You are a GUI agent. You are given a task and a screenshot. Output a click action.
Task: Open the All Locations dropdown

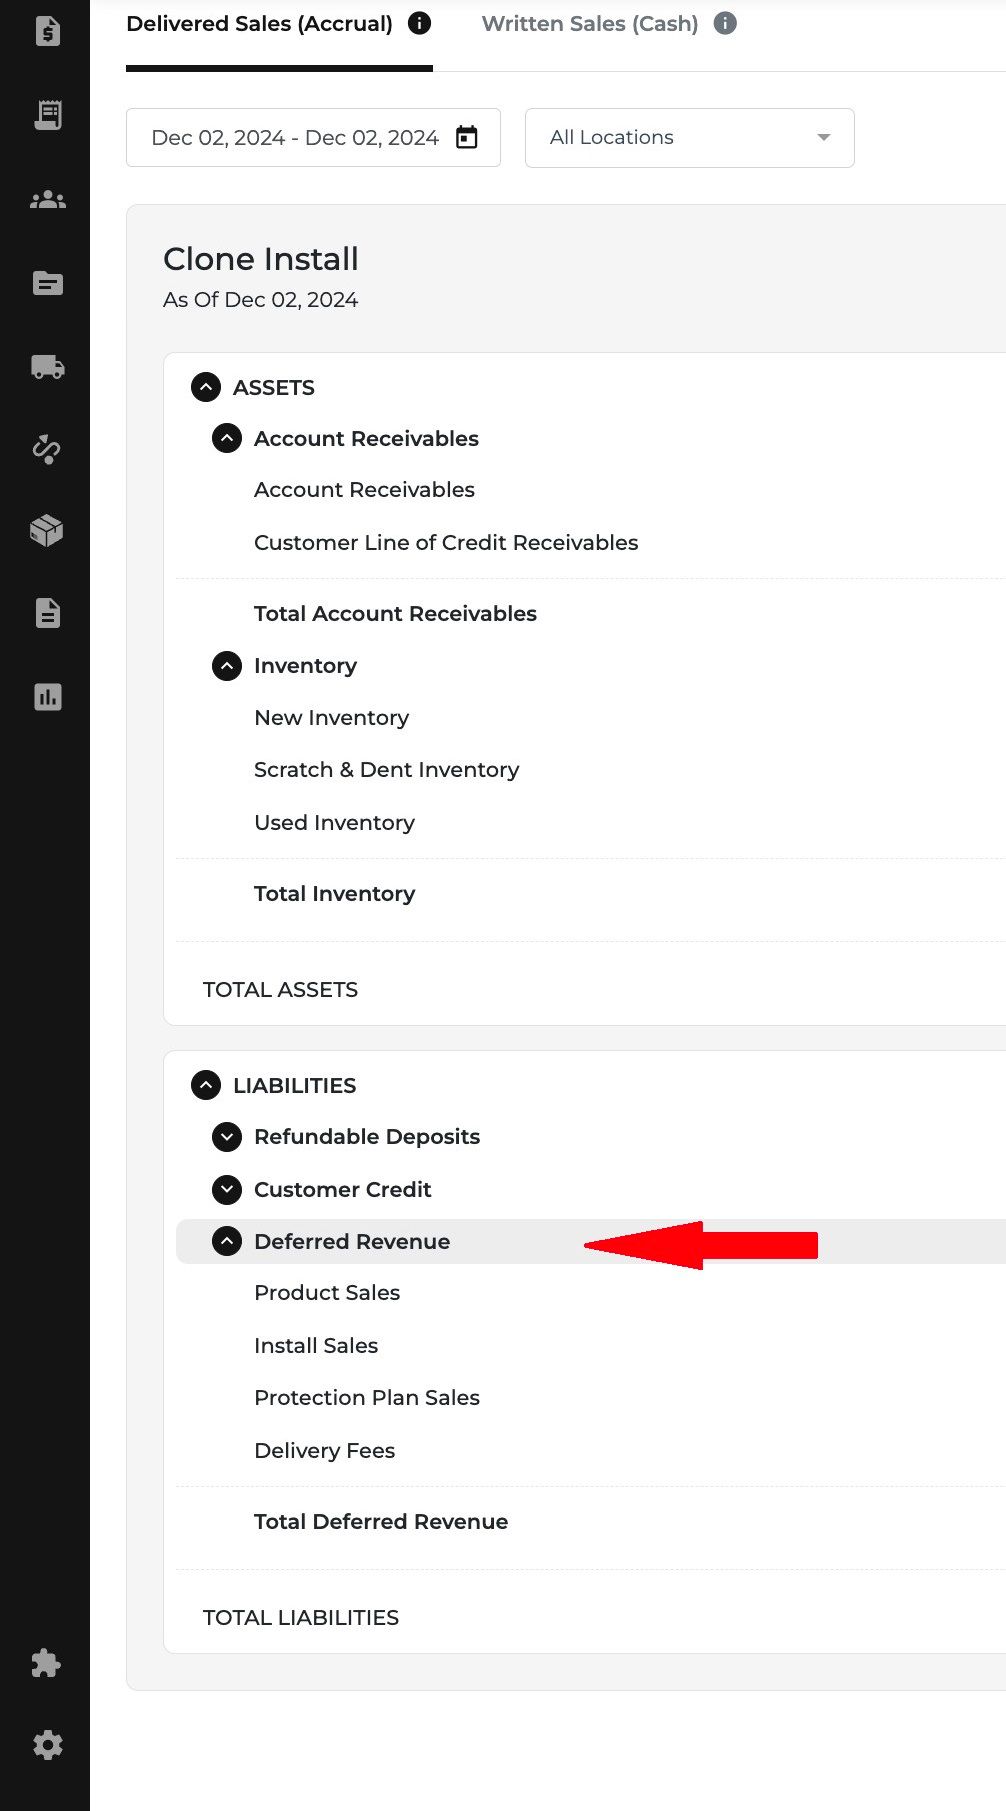[689, 137]
